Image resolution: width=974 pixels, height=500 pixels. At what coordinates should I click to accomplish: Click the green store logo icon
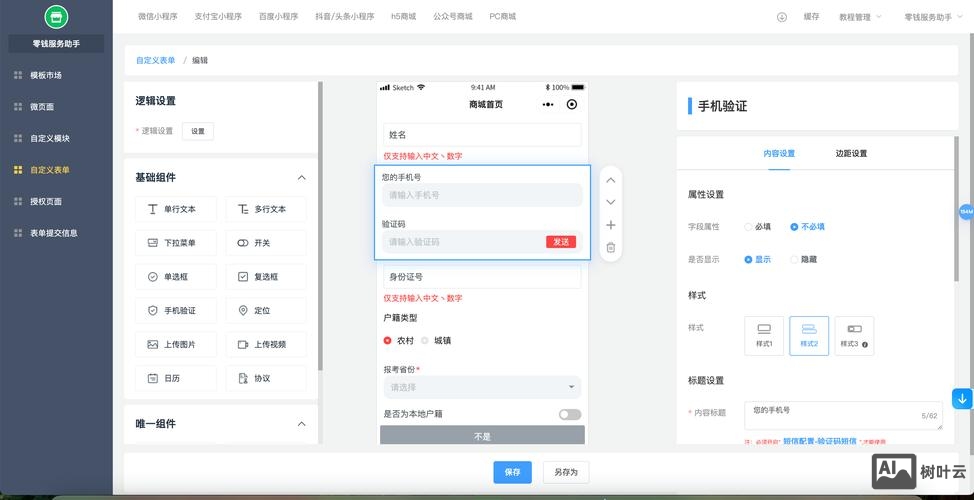[56, 17]
